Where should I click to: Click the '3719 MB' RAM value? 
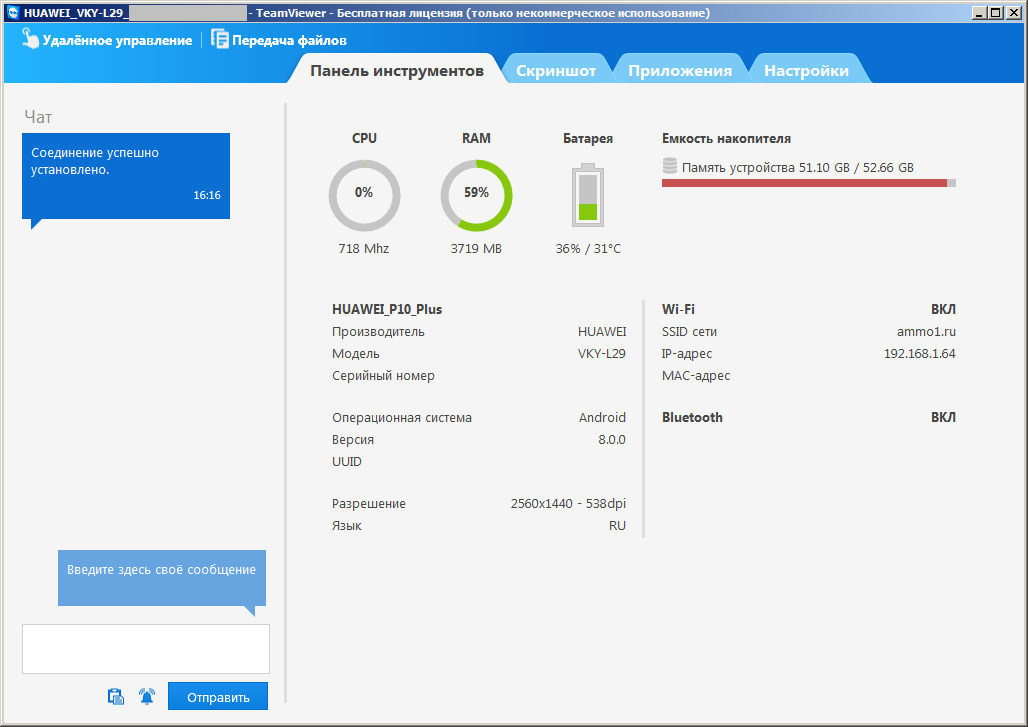476,248
